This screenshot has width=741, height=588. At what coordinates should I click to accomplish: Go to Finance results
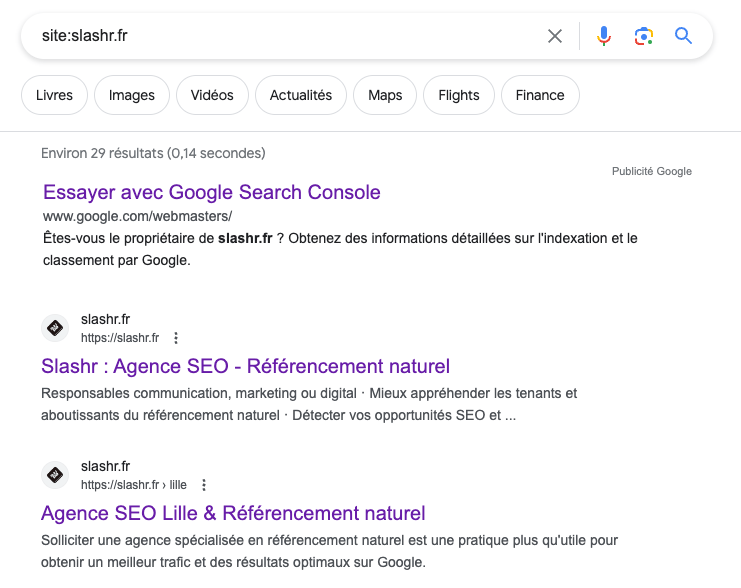point(540,96)
